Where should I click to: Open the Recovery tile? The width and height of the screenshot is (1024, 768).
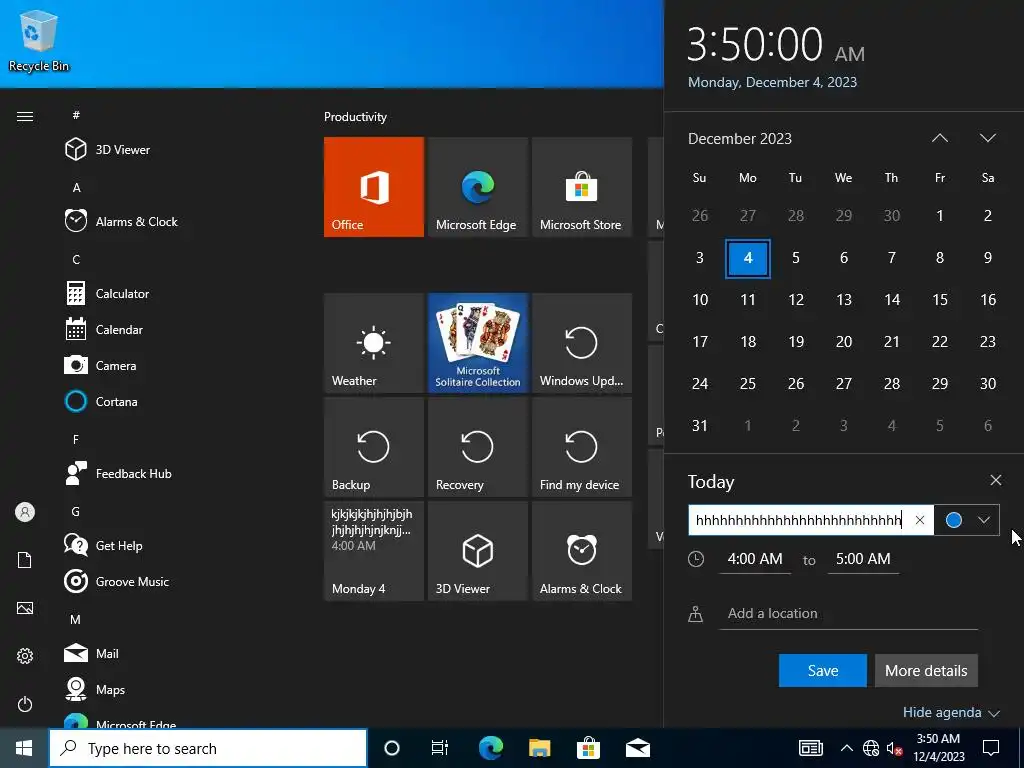point(477,447)
